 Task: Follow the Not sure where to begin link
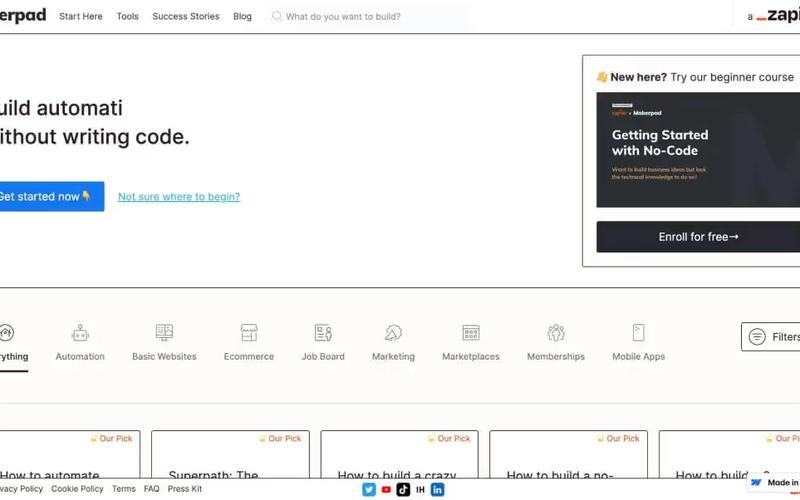point(179,197)
